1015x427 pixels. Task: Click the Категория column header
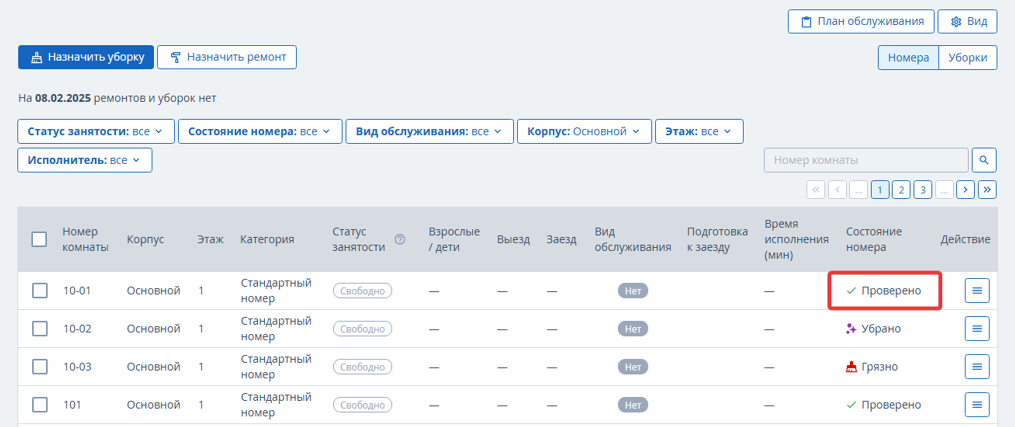pos(267,239)
